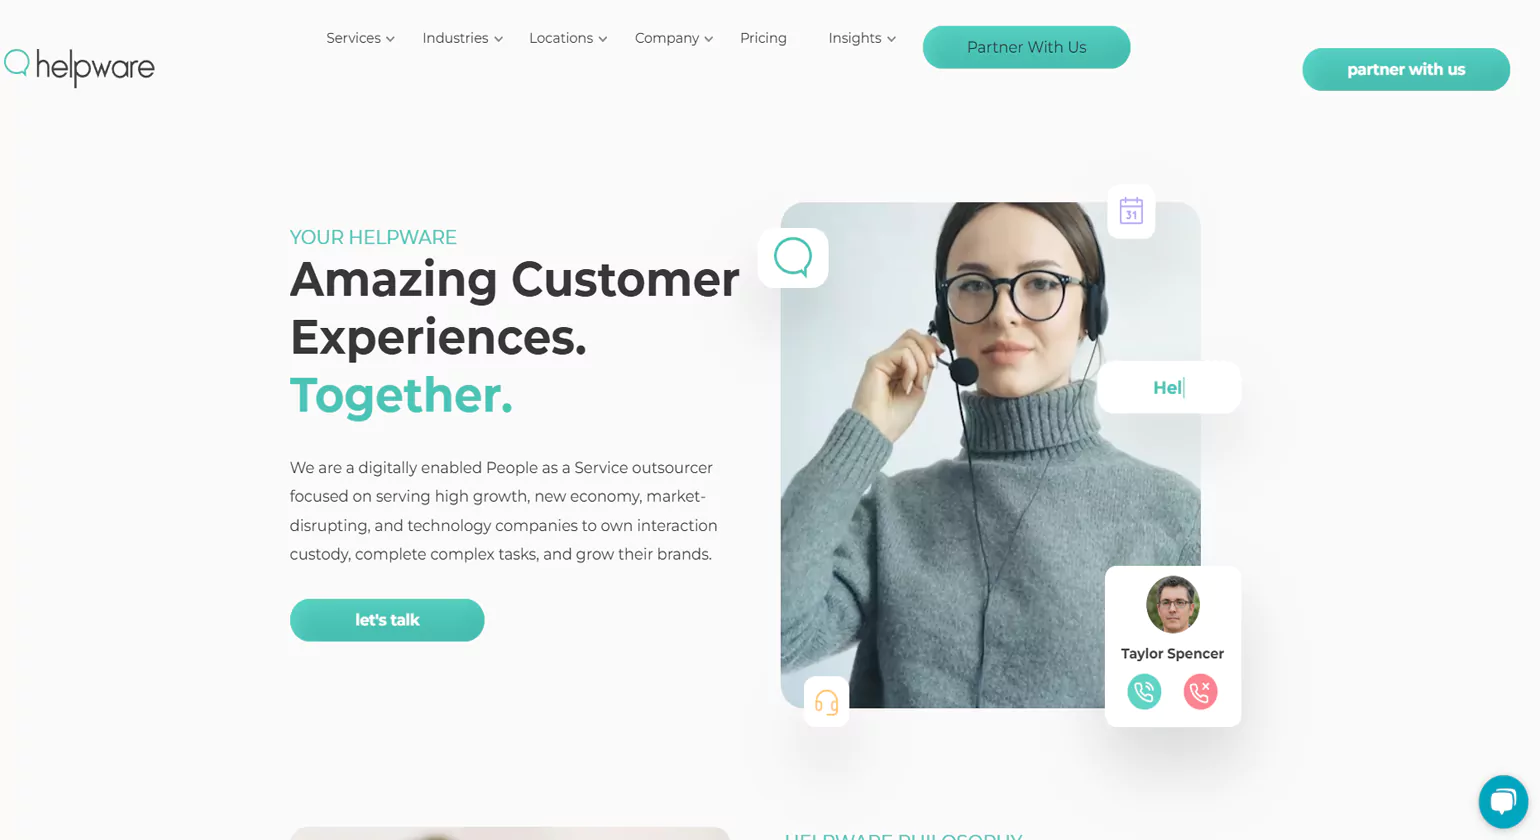Click the Helpware logo
Screen dimensions: 1540x840
[x=79, y=67]
